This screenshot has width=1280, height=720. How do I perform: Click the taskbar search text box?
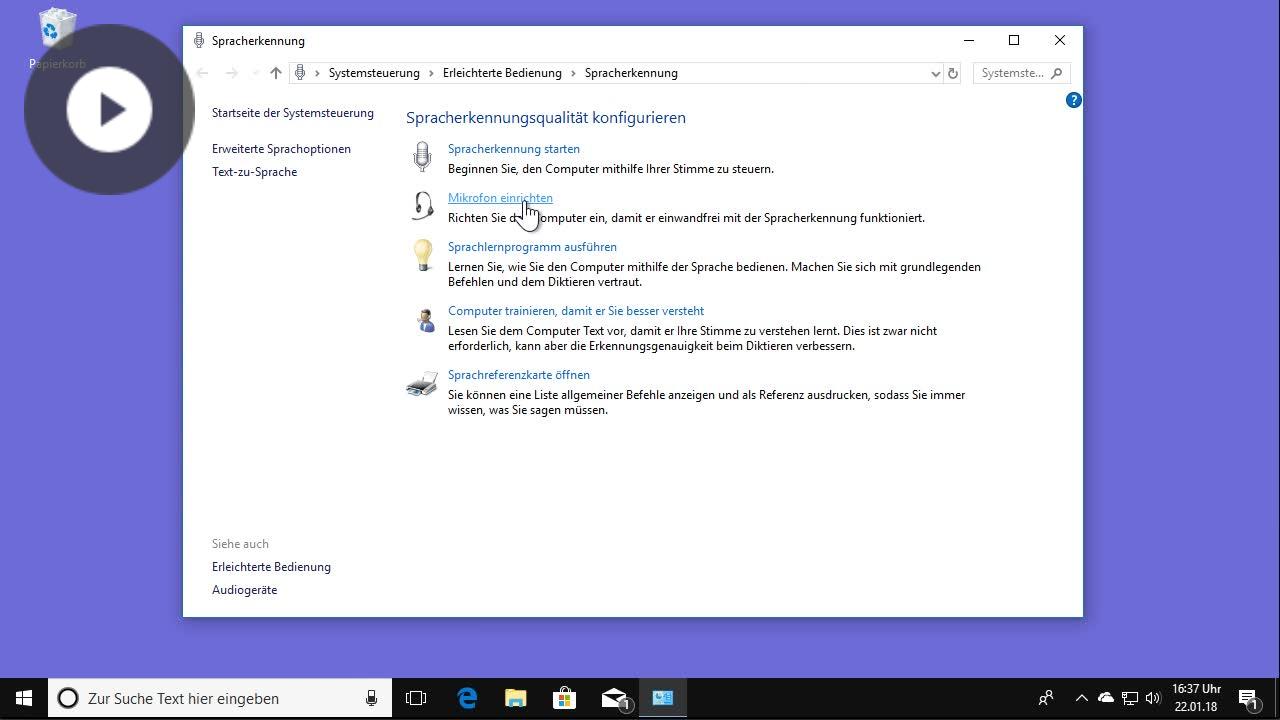coord(220,698)
